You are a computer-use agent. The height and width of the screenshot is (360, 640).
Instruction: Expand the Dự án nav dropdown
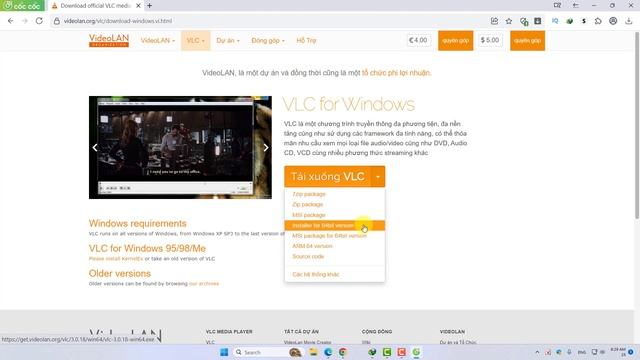[x=228, y=40]
